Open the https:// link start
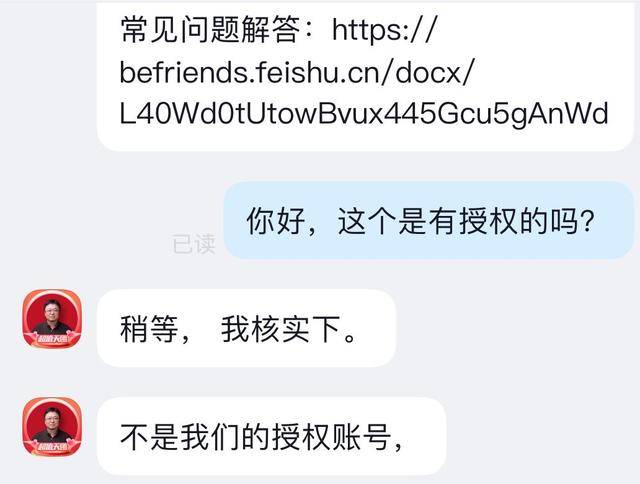 coord(384,31)
